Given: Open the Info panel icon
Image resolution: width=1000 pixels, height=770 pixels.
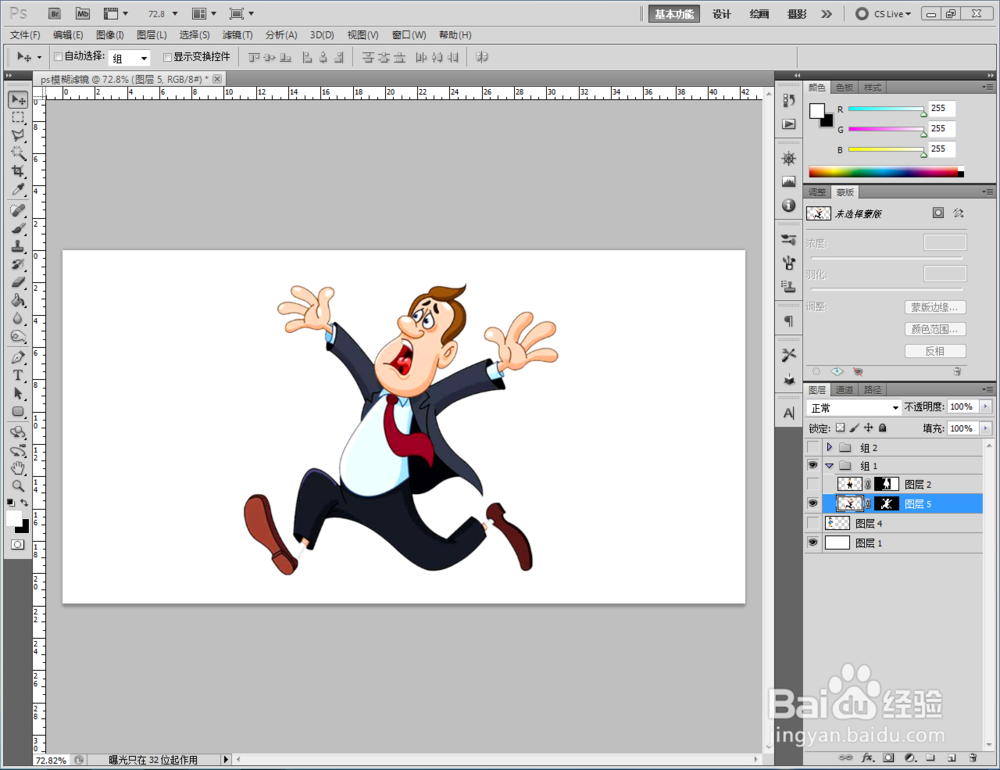Looking at the screenshot, I should click(x=789, y=205).
